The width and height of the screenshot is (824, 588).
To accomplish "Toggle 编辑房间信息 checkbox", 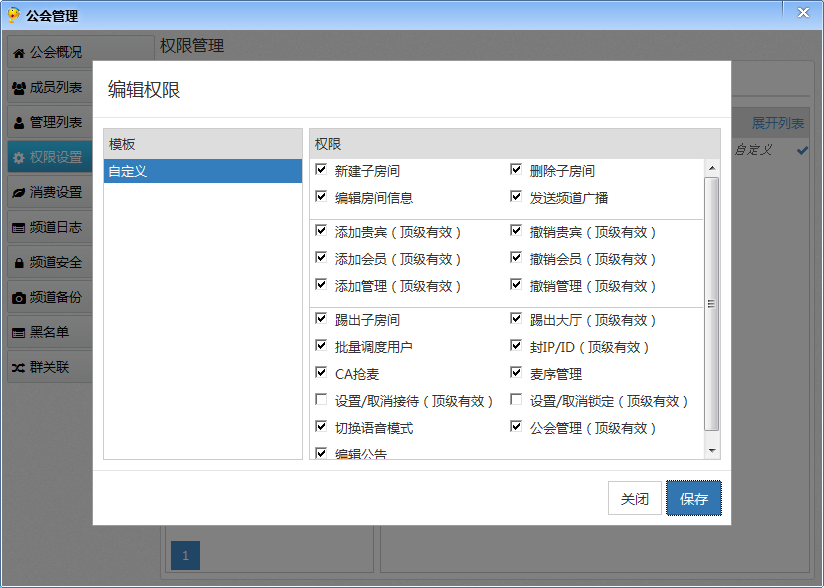I will click(321, 197).
